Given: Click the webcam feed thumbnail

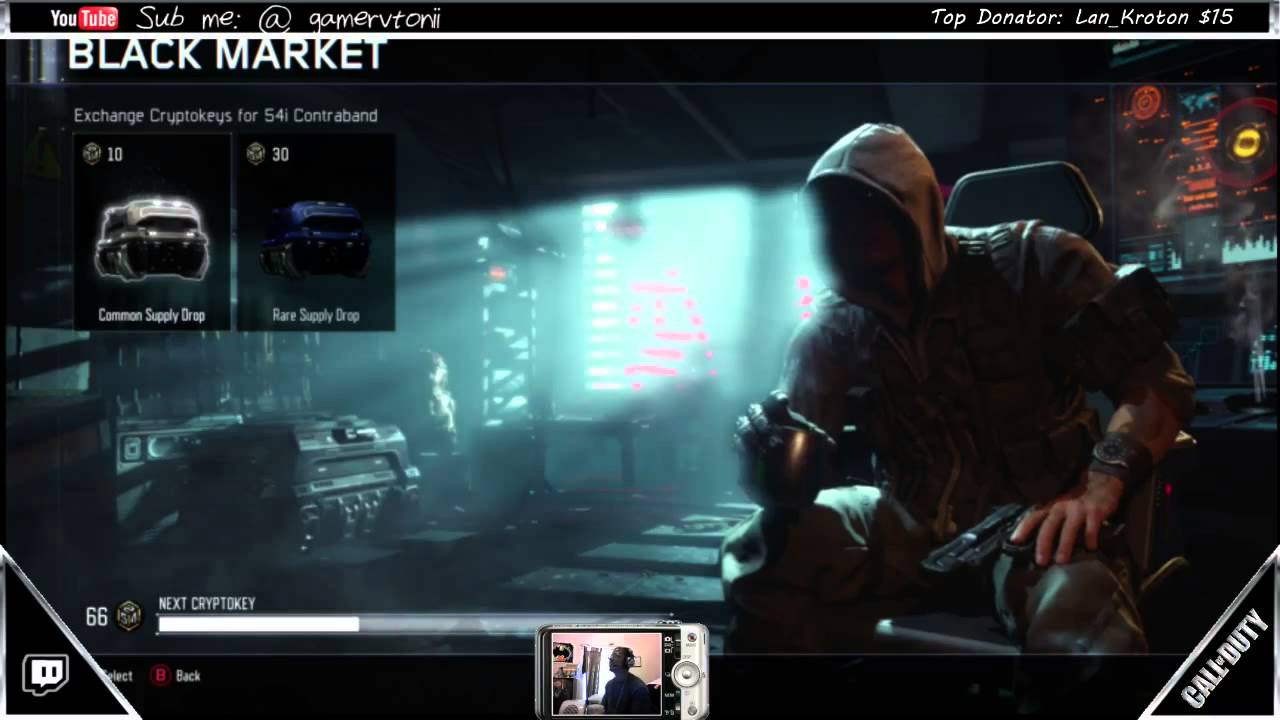Looking at the screenshot, I should 607,673.
